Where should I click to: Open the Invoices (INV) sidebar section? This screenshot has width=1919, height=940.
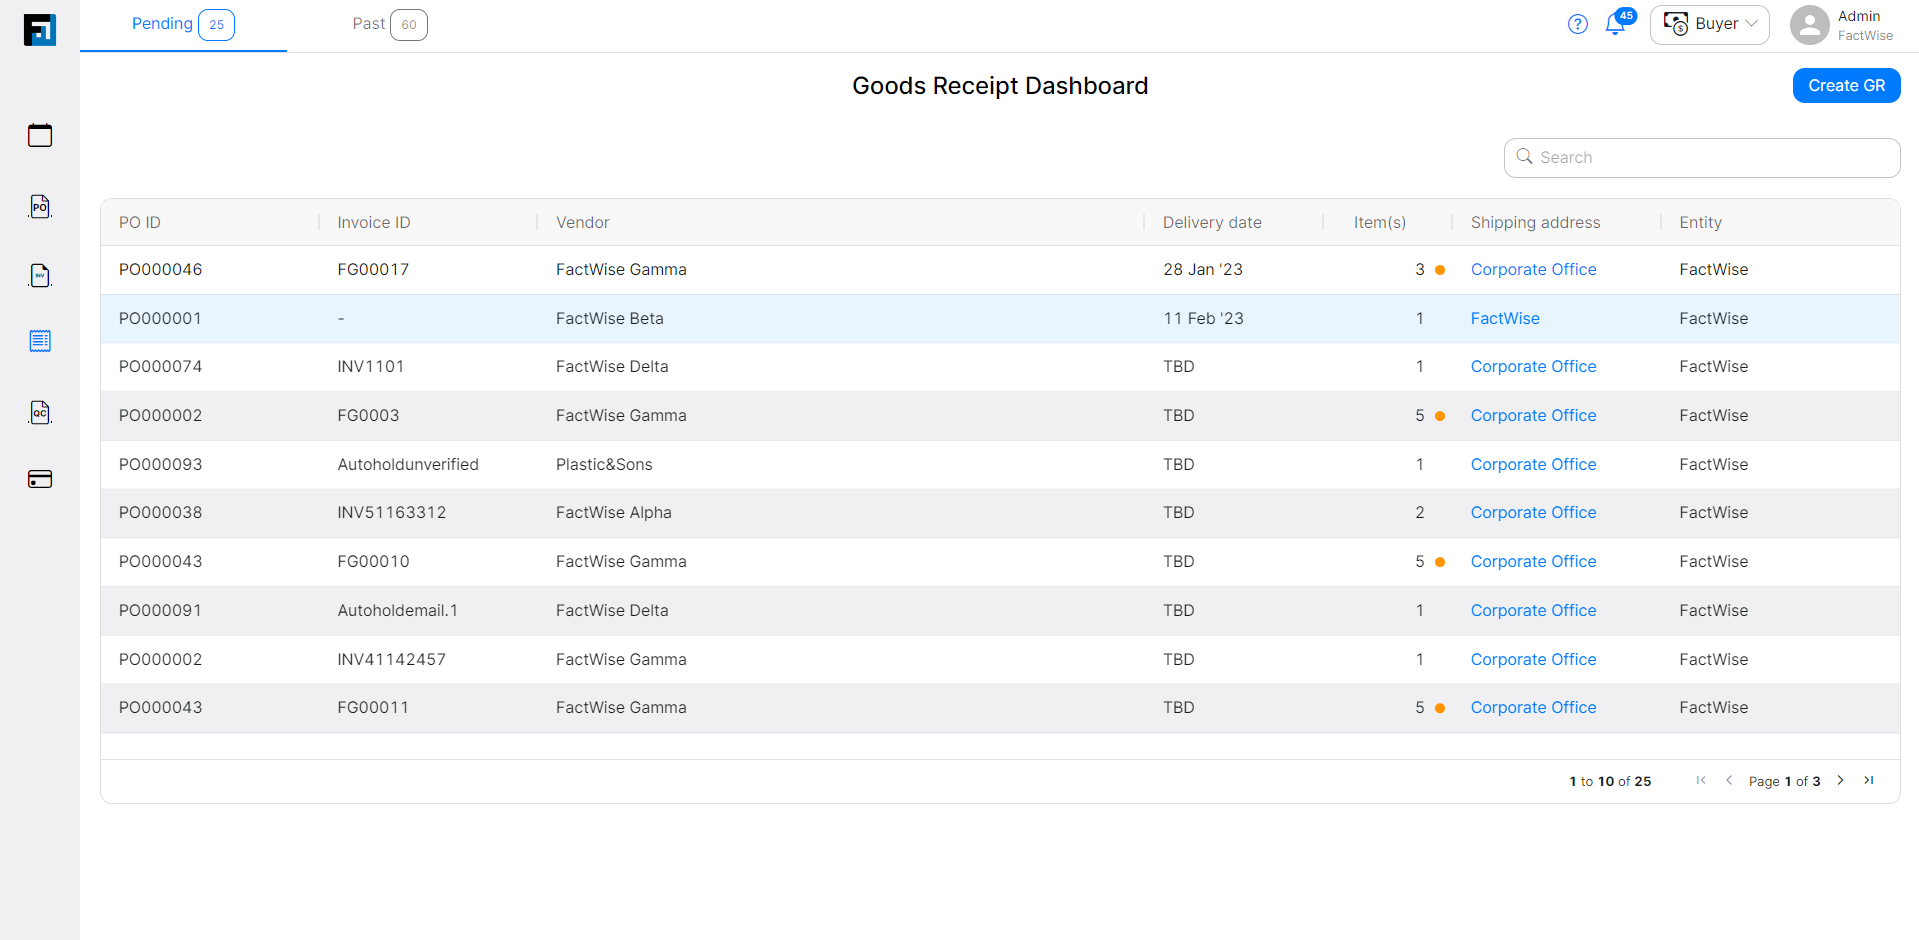[x=40, y=275]
